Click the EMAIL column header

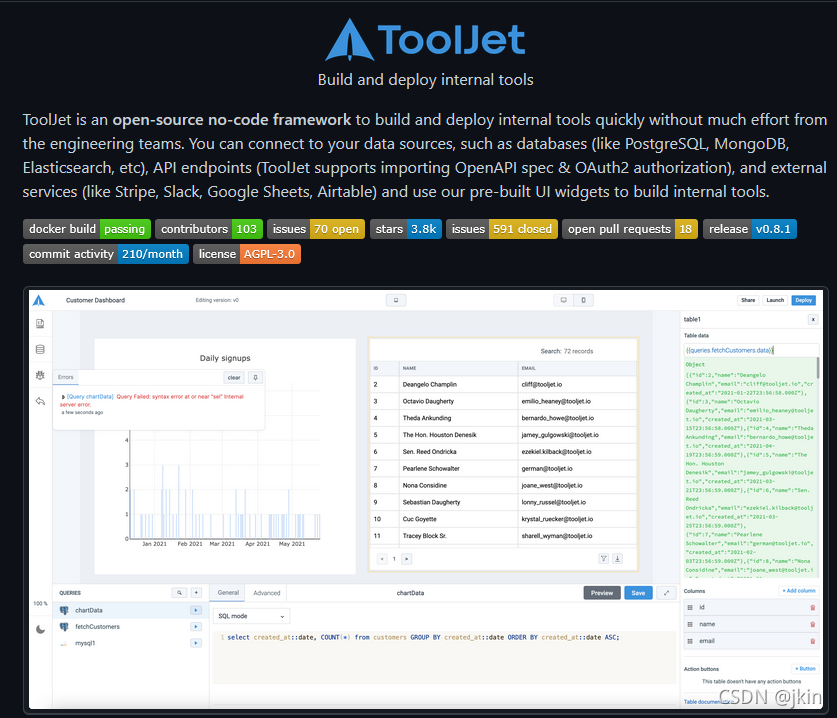[577, 368]
